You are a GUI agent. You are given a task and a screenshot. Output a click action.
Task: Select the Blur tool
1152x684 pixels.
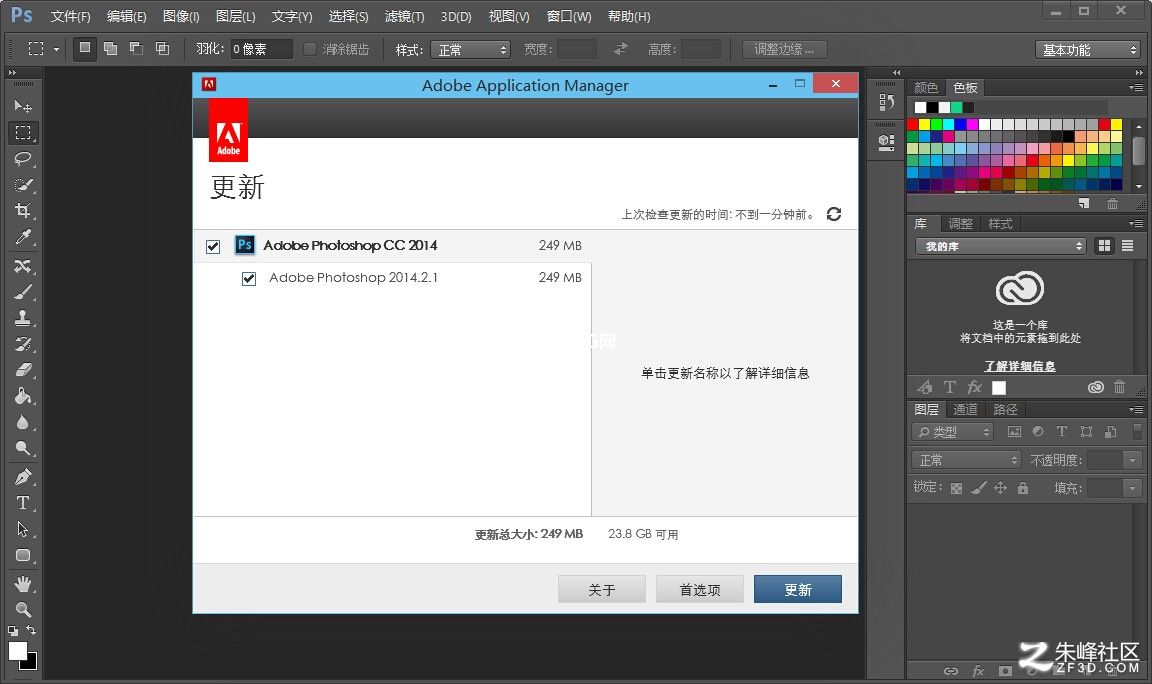(23, 422)
